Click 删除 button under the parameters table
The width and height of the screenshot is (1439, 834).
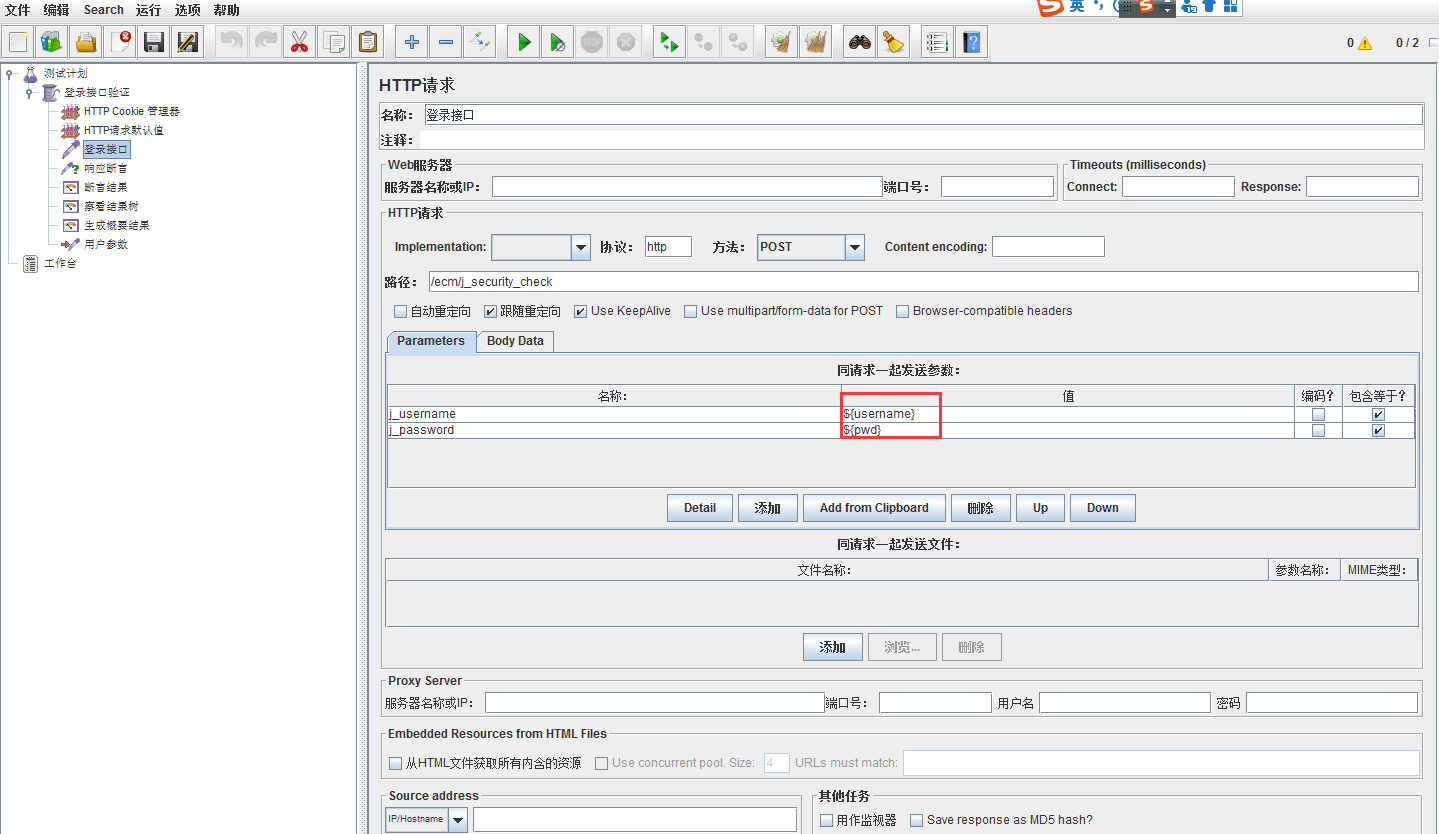click(981, 508)
